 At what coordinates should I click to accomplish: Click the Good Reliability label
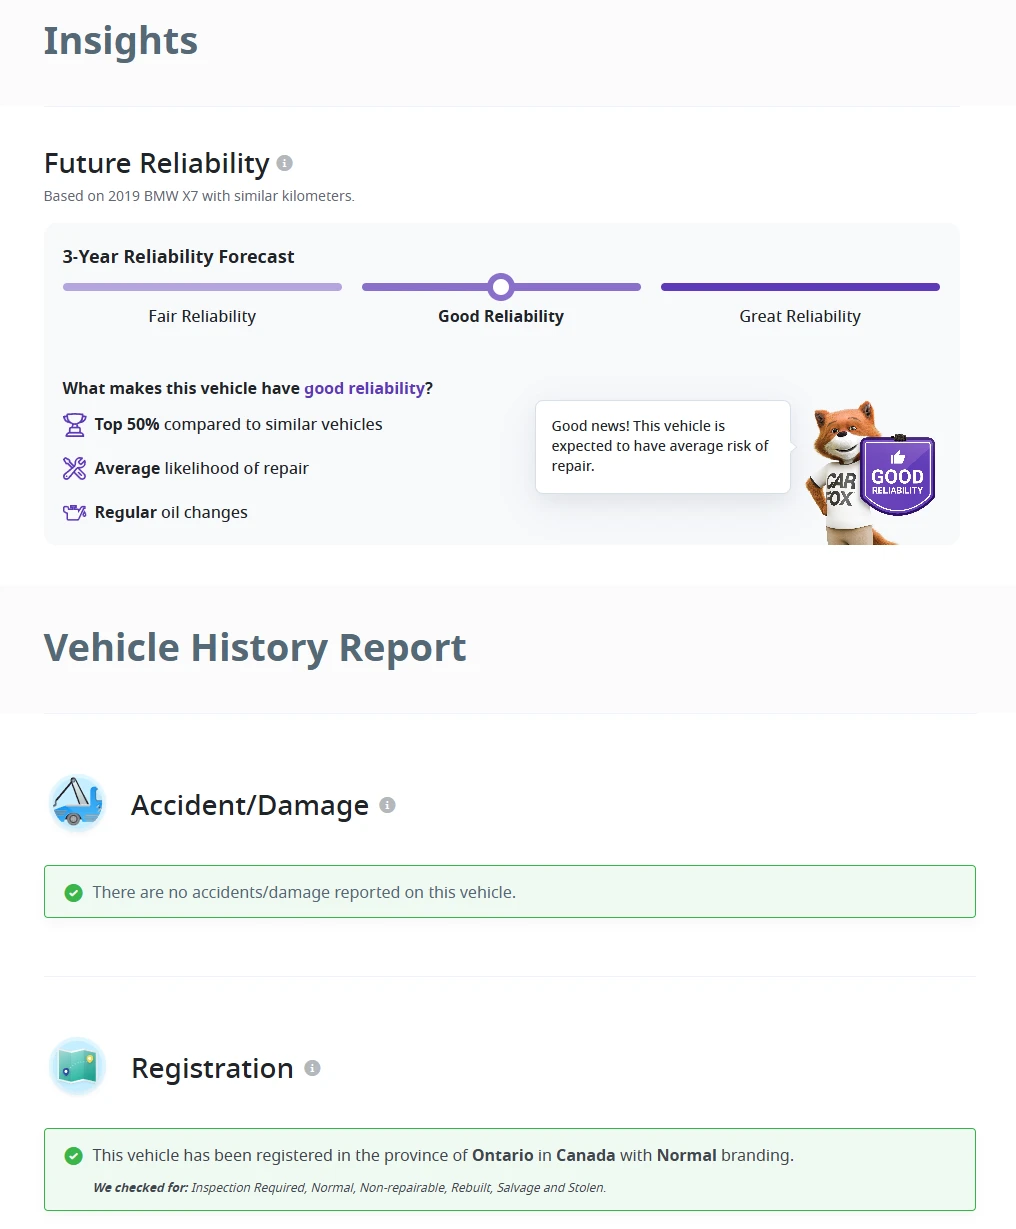[501, 316]
